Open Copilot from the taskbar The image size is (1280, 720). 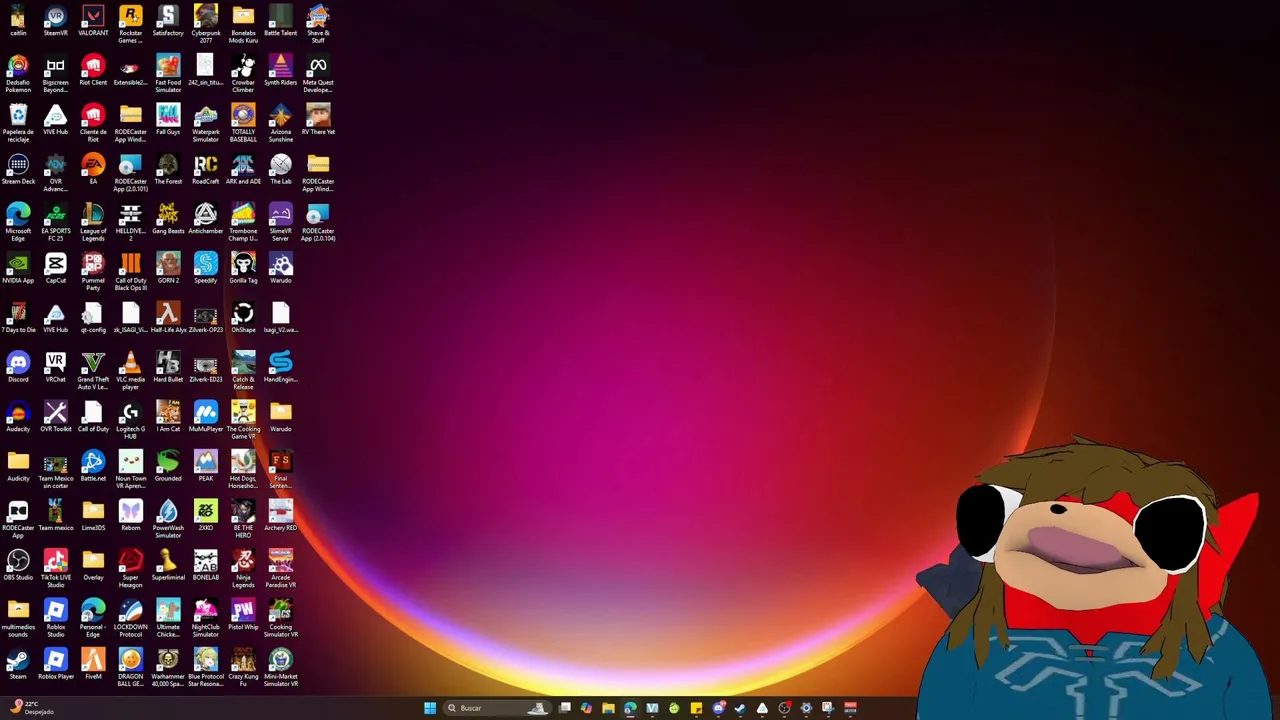[586, 708]
